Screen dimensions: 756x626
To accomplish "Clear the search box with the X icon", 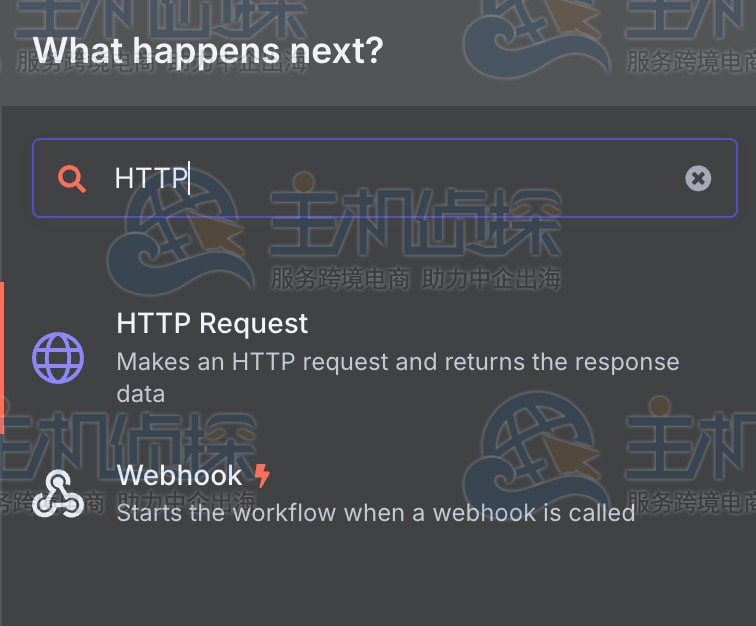I will pyautogui.click(x=698, y=179).
